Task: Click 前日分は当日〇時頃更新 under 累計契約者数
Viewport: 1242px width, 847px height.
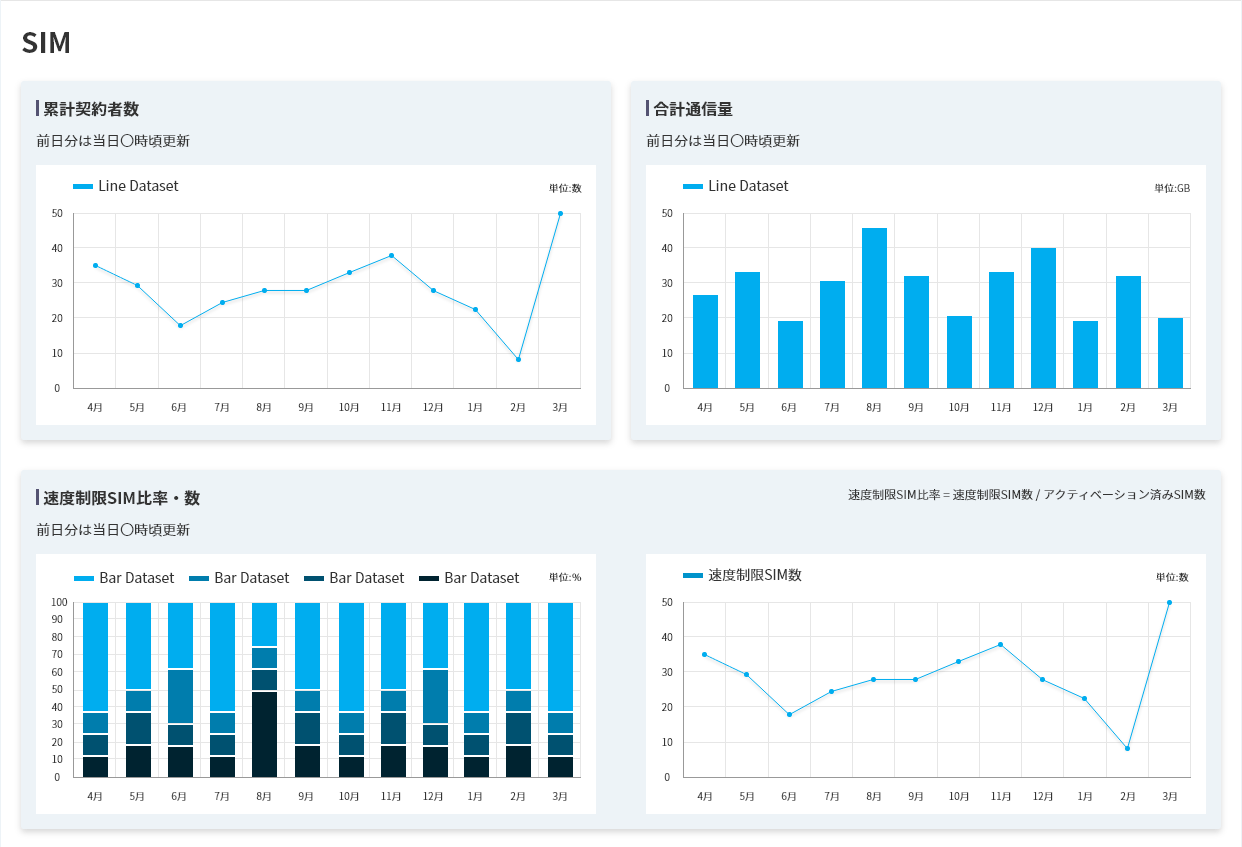Action: 113,141
